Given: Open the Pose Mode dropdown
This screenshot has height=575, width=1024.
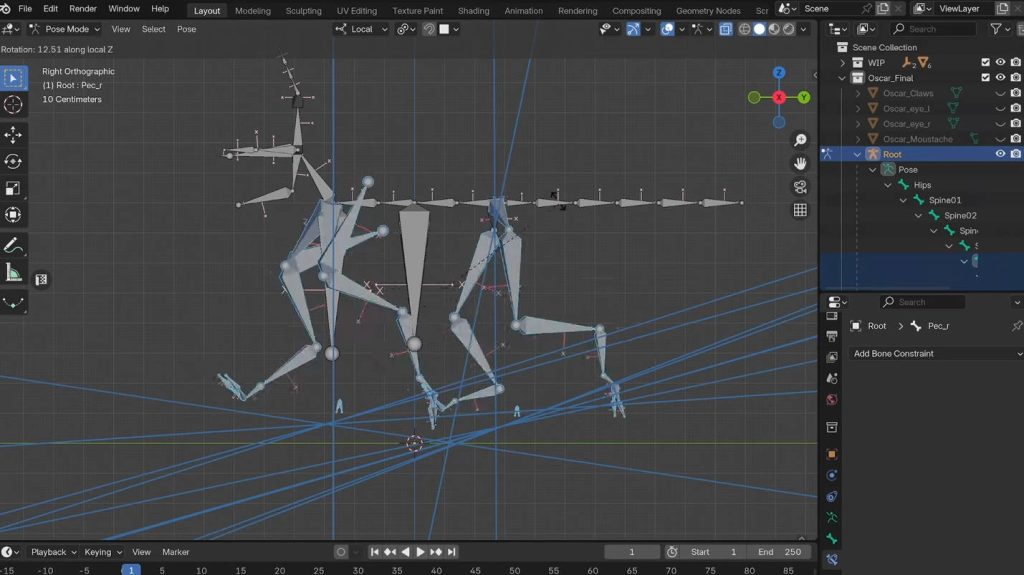Looking at the screenshot, I should coord(66,29).
